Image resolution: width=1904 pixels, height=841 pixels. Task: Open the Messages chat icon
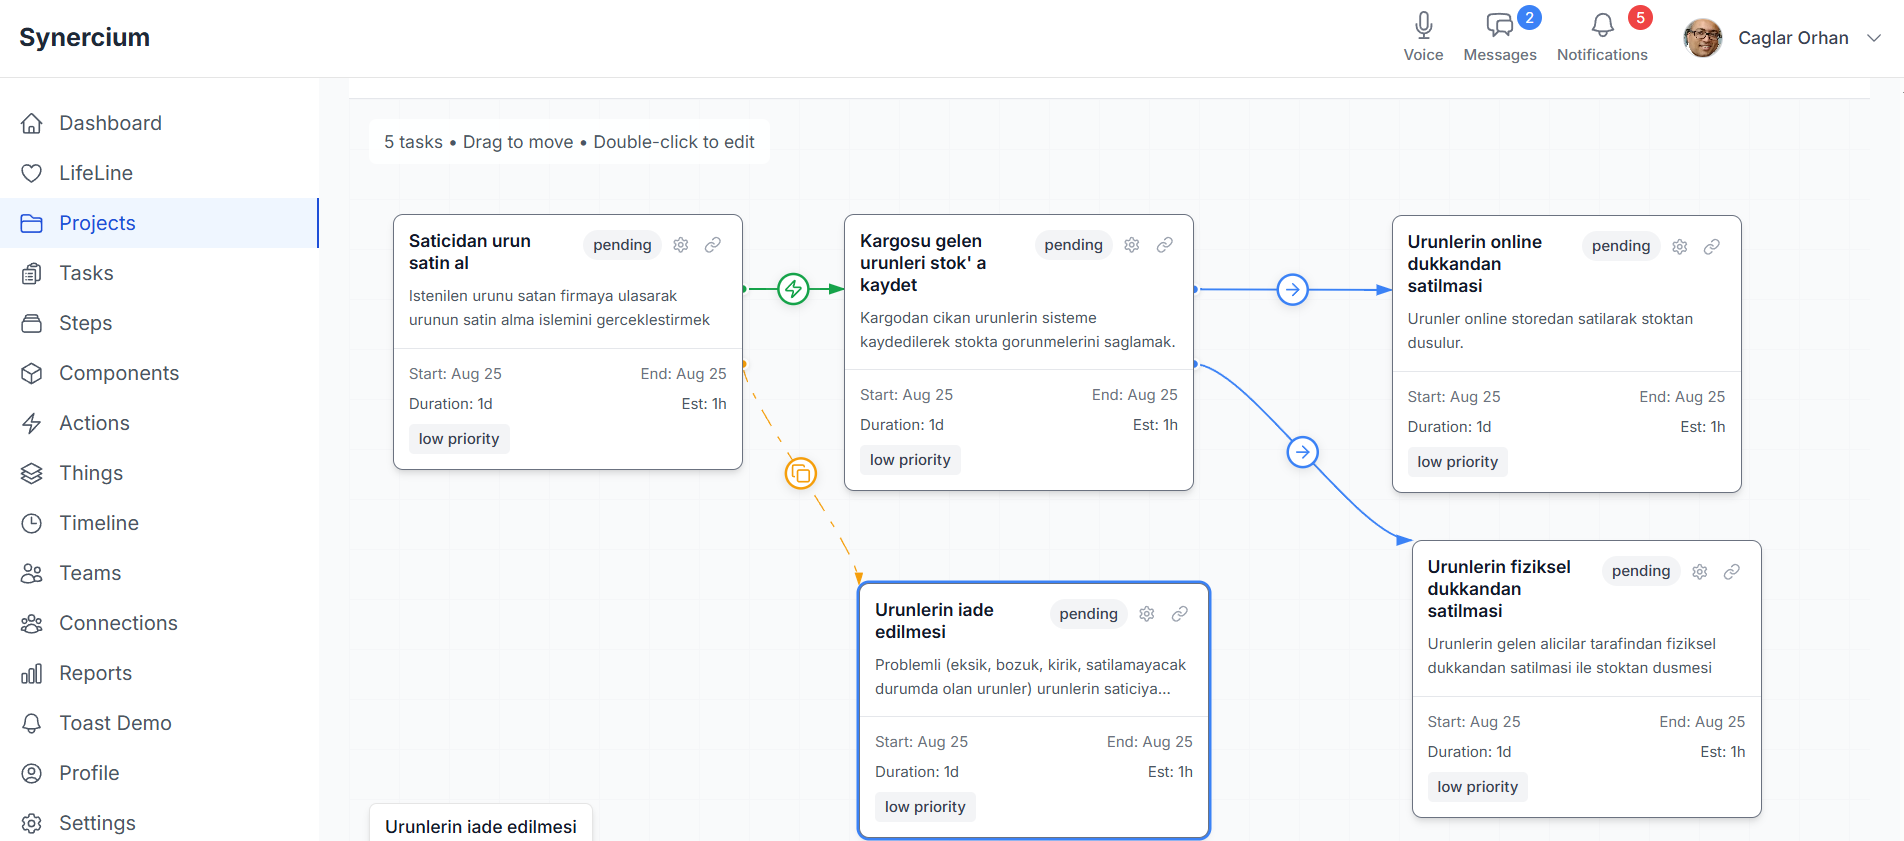[1499, 25]
